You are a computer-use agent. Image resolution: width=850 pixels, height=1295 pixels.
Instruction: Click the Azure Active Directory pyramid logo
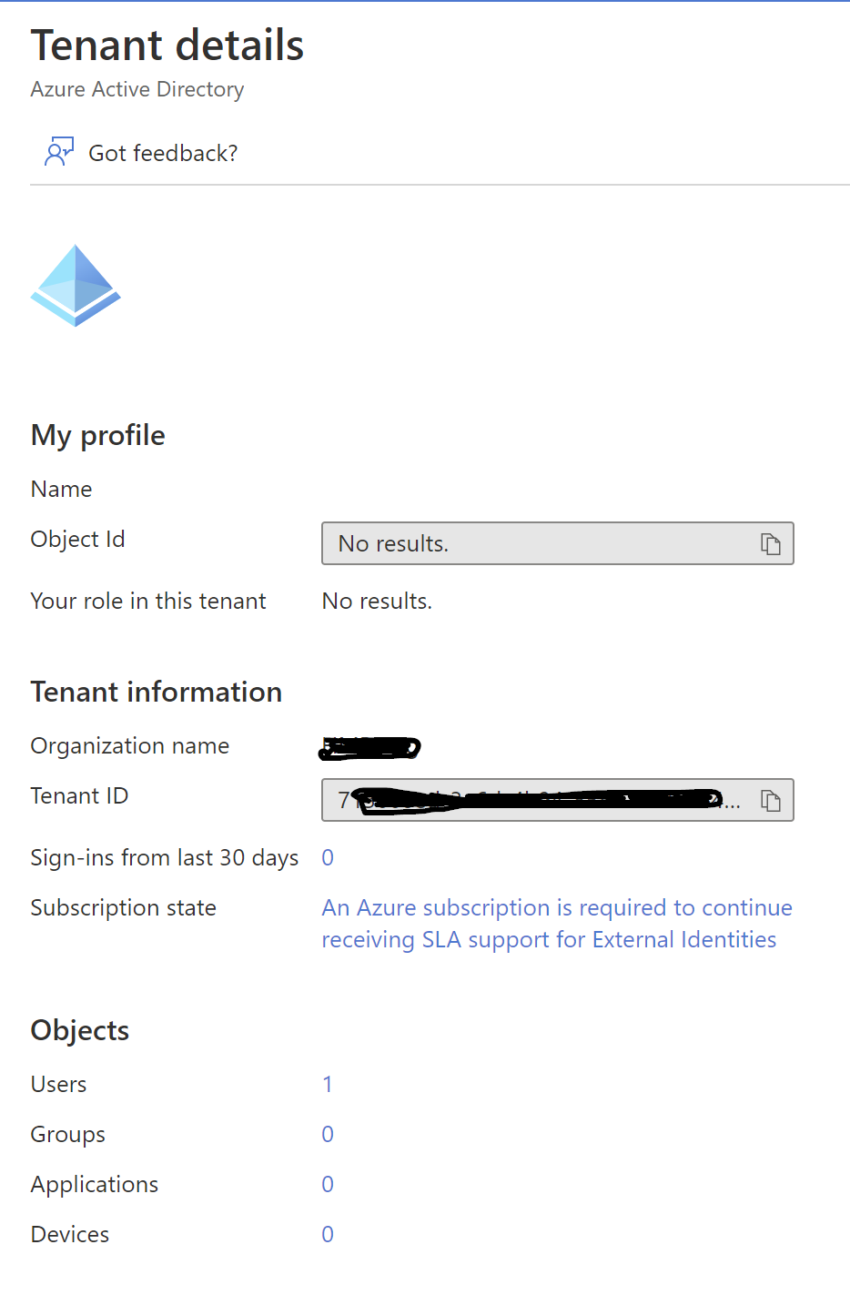click(x=76, y=285)
